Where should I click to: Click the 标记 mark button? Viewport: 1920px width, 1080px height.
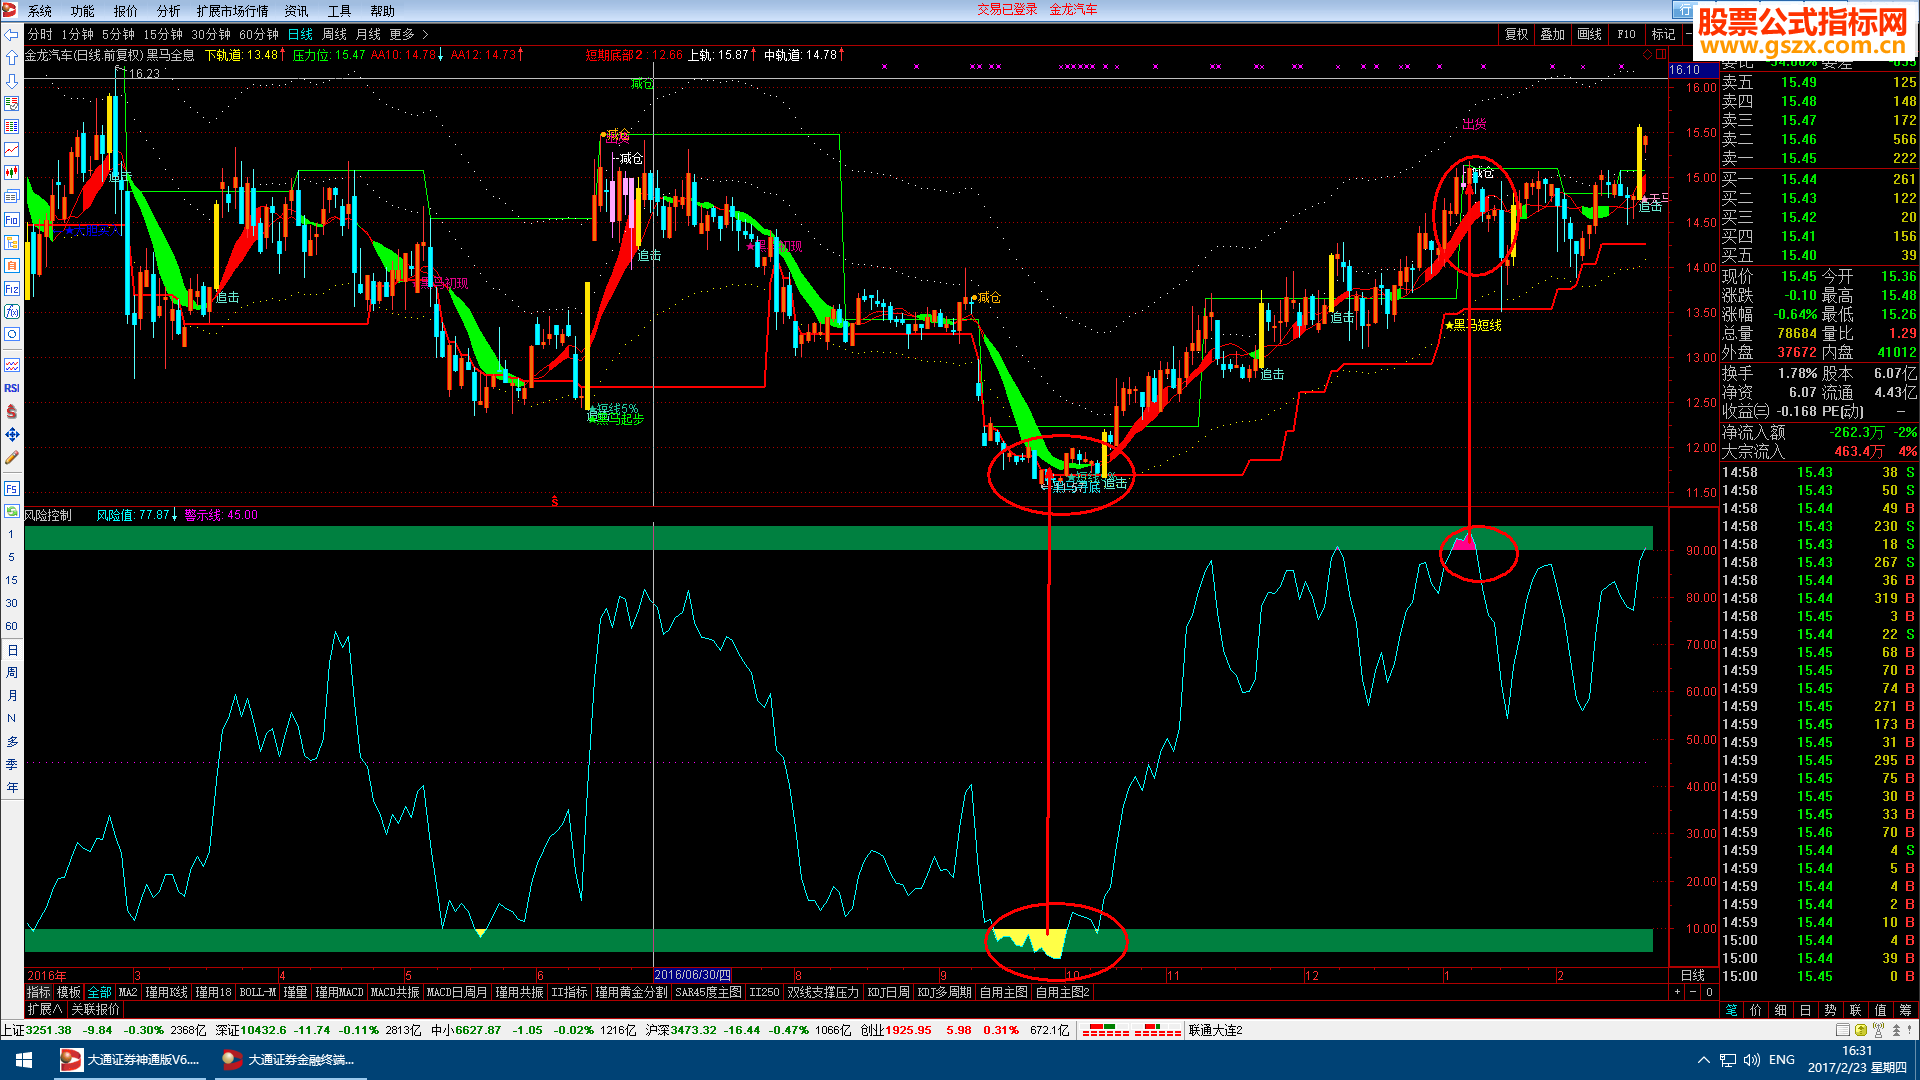(x=1663, y=34)
